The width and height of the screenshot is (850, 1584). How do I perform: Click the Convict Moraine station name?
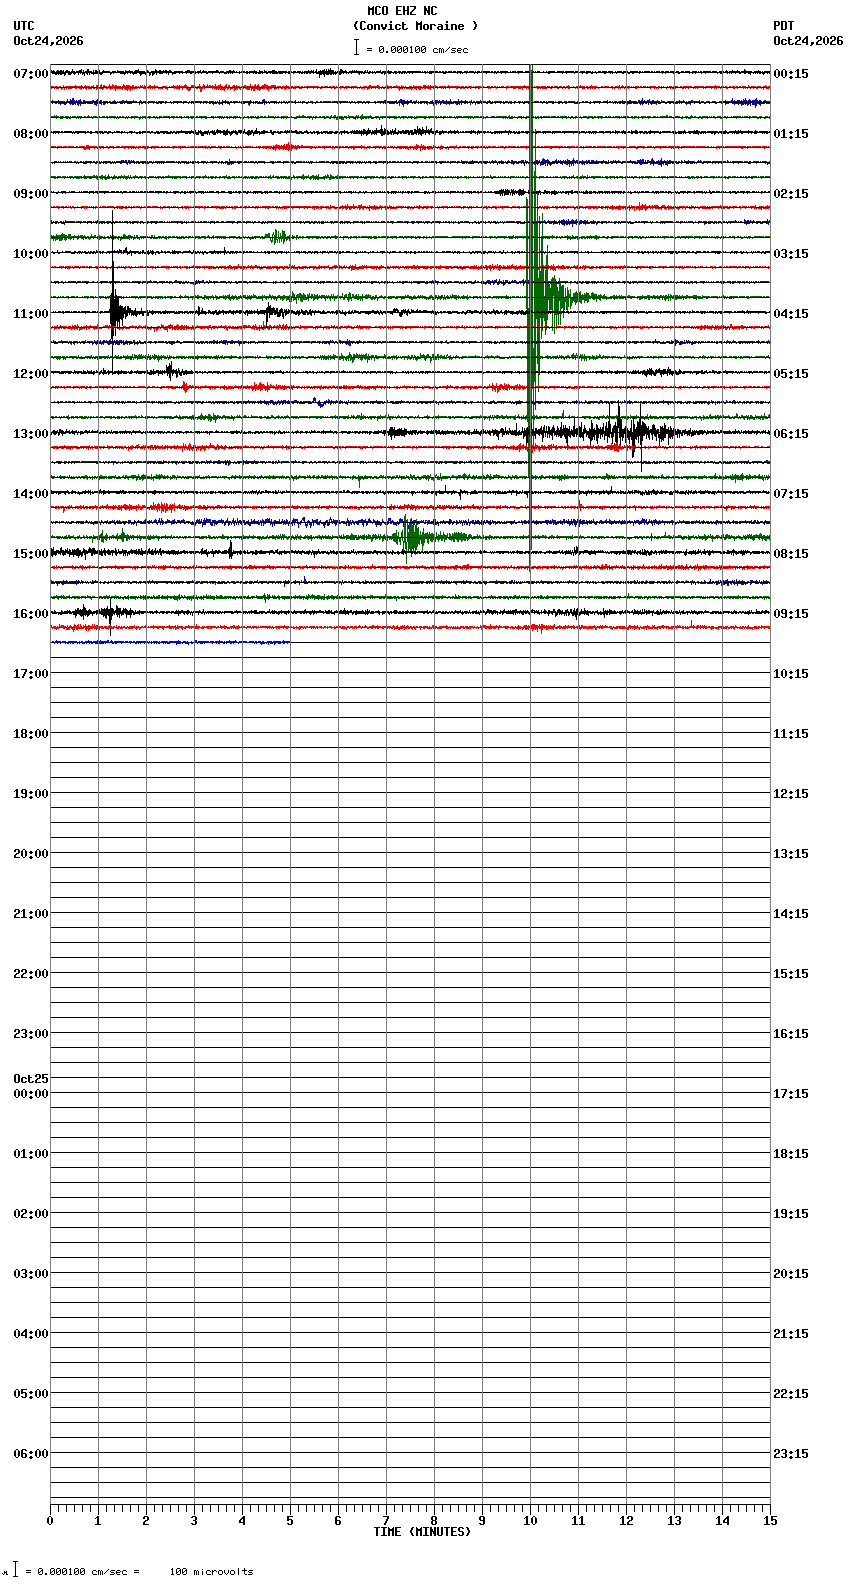tap(415, 26)
